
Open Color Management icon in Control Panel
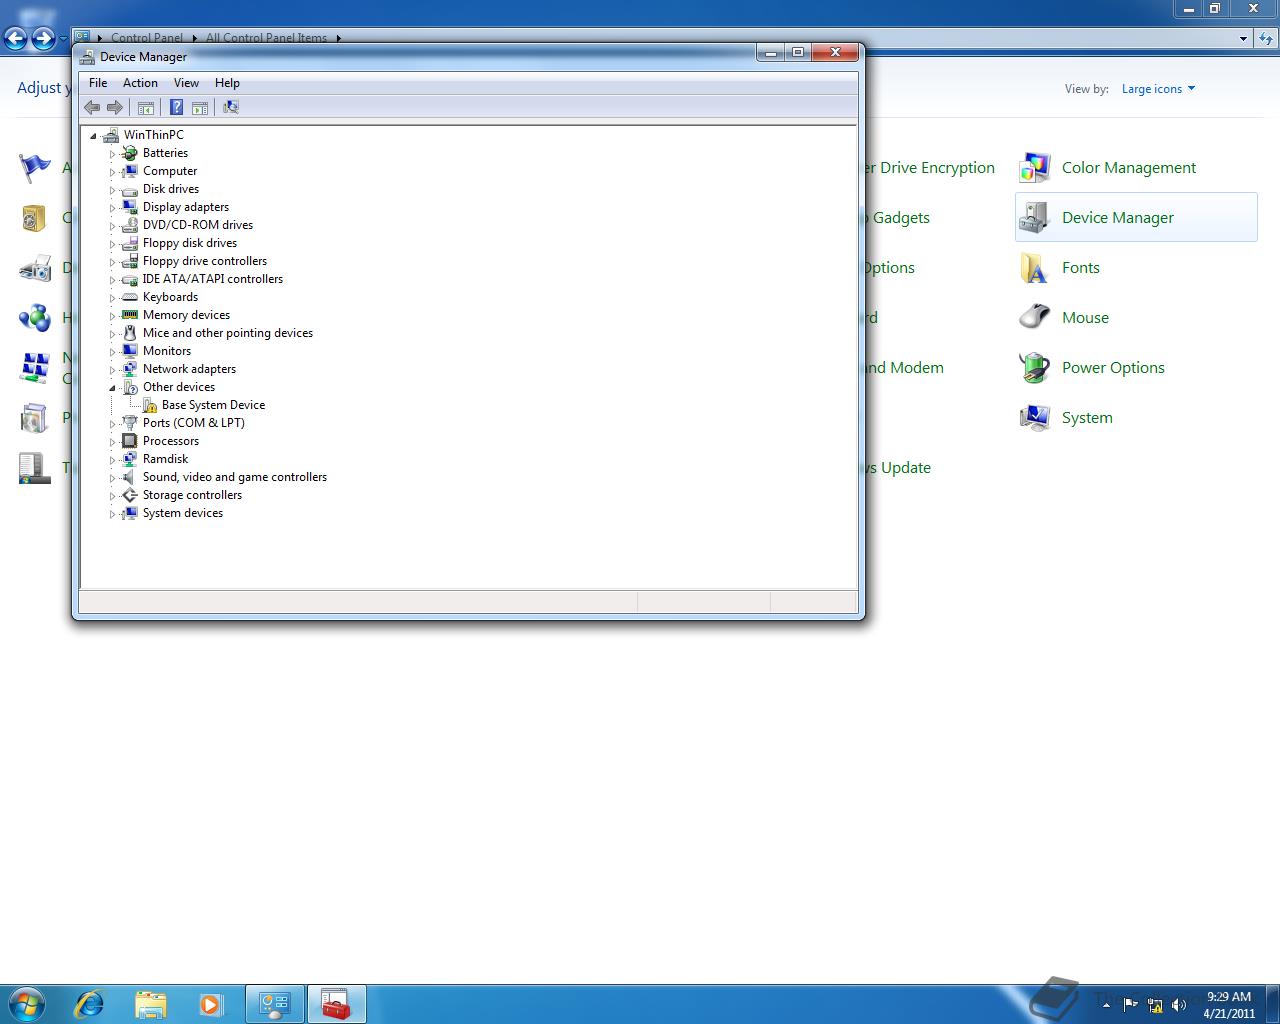click(x=1035, y=167)
